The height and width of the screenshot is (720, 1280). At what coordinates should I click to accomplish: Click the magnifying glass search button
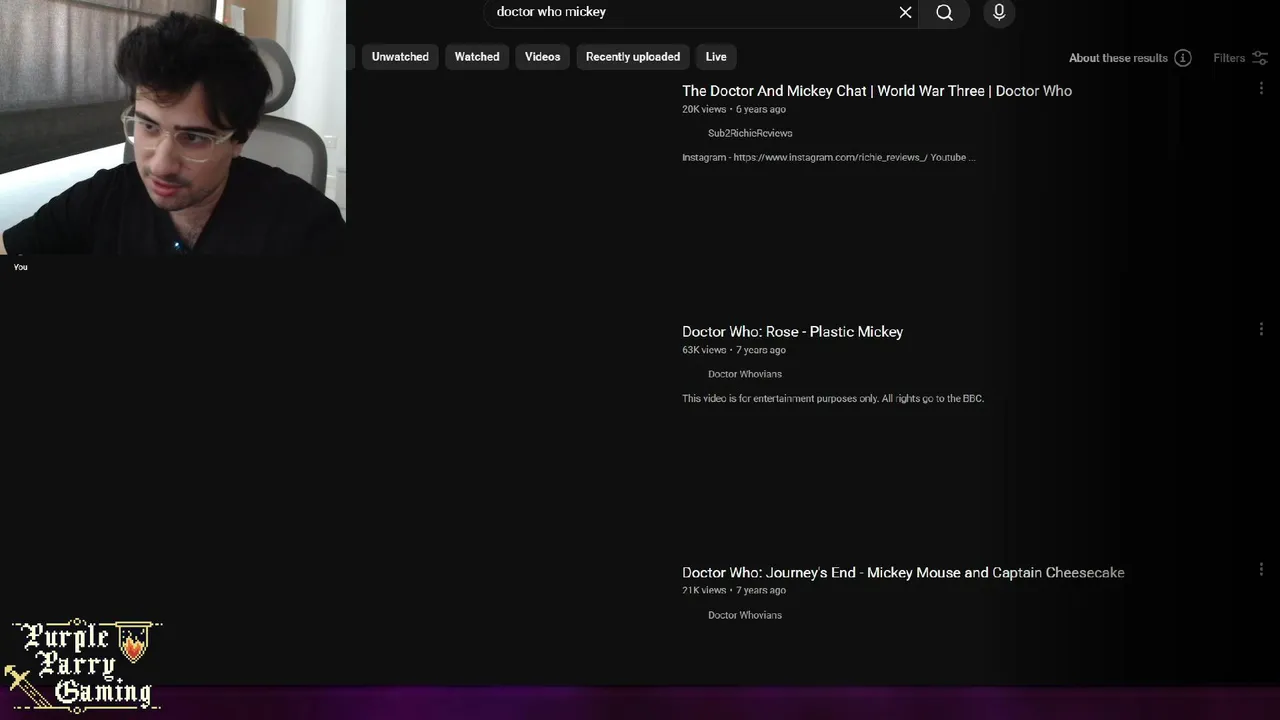click(x=944, y=12)
